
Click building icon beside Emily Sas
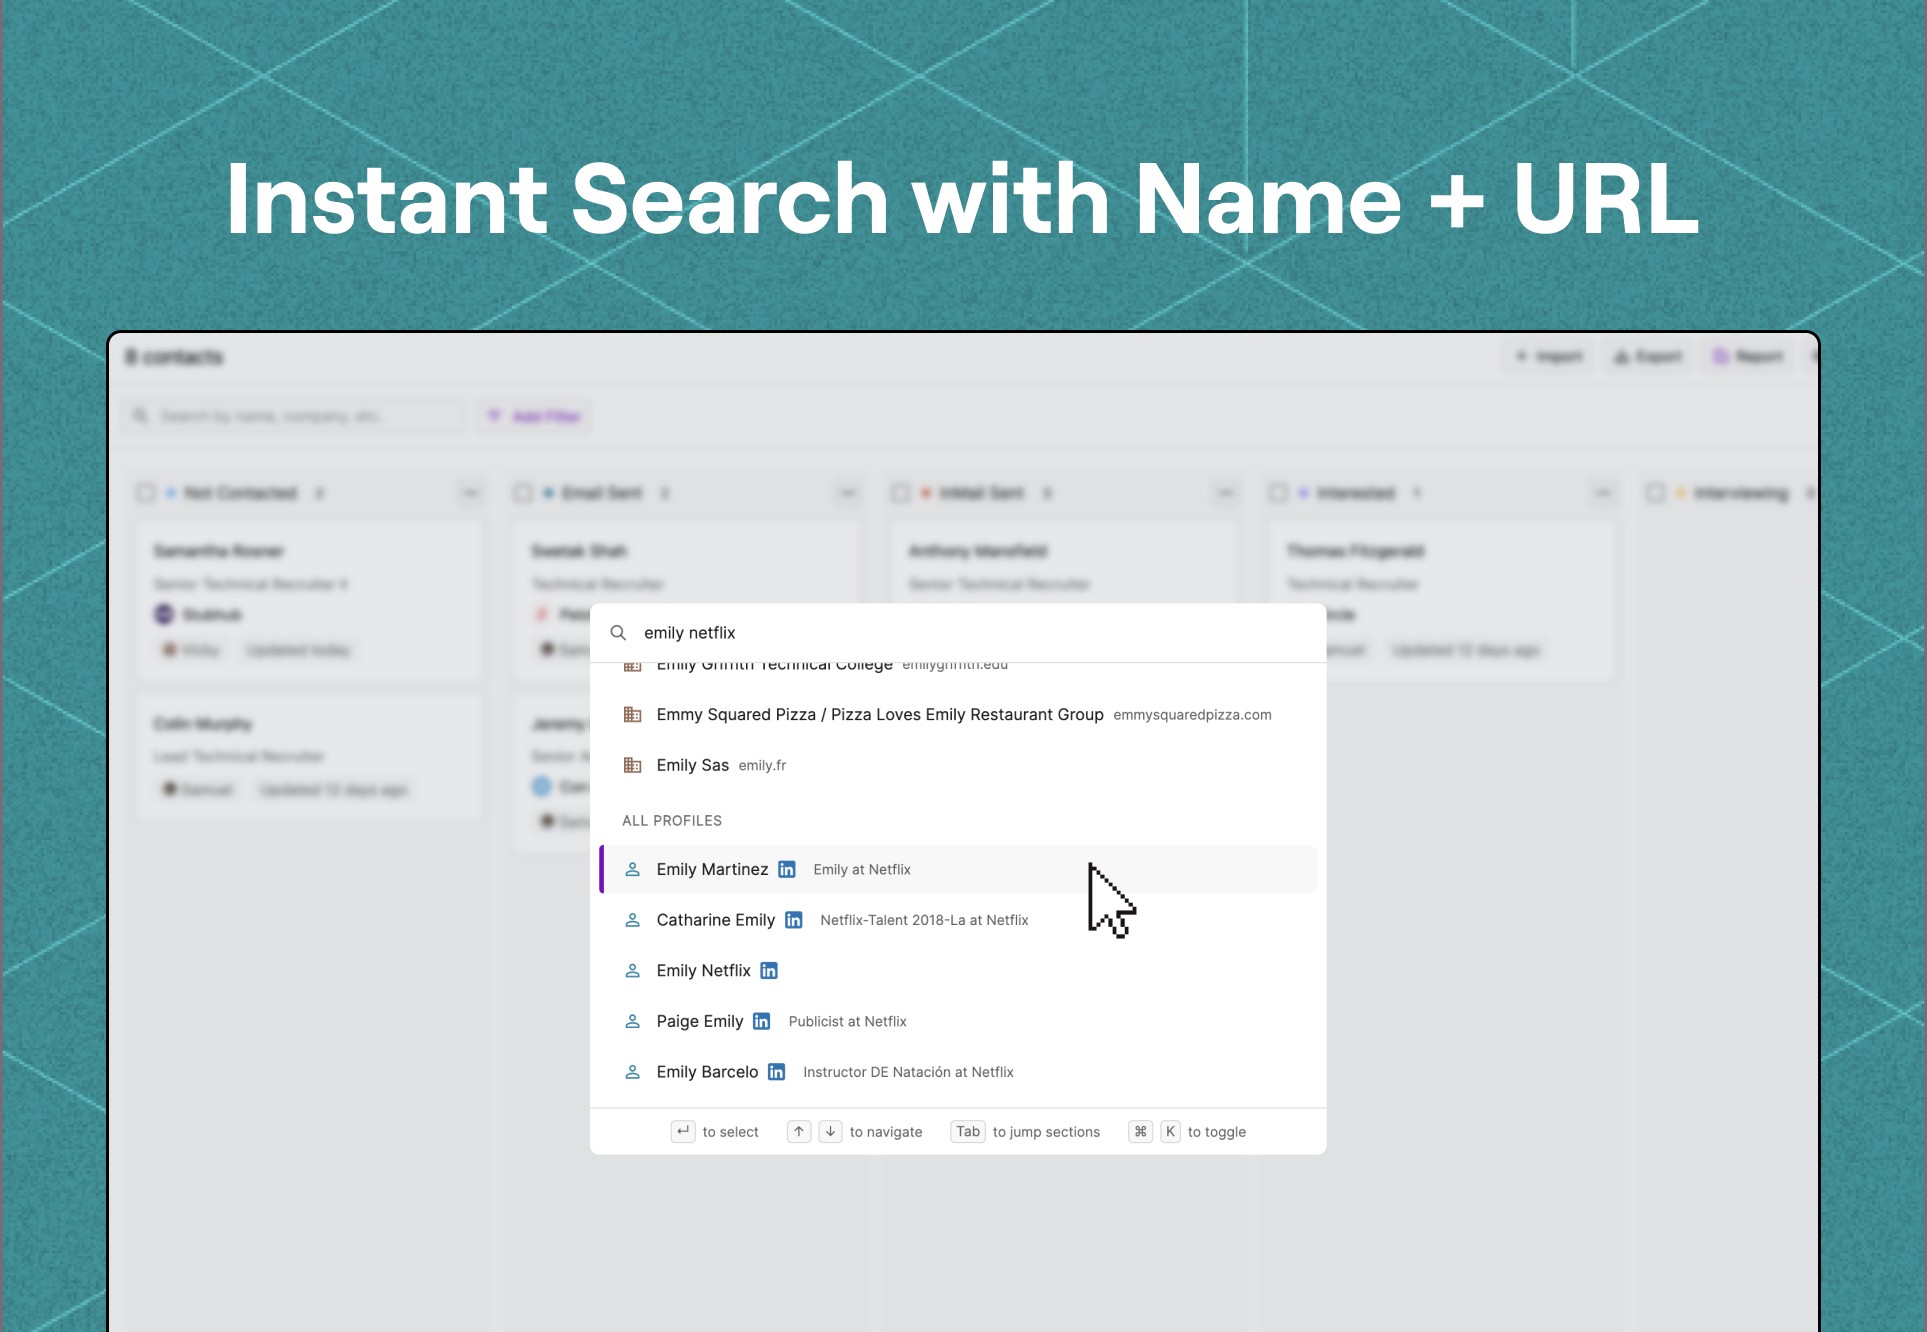pos(632,765)
